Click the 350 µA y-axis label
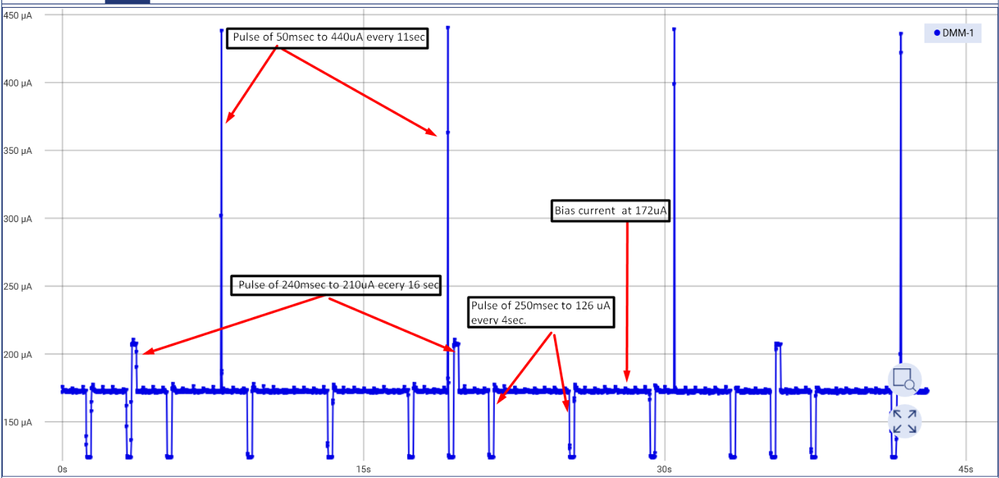999x478 pixels. point(18,150)
